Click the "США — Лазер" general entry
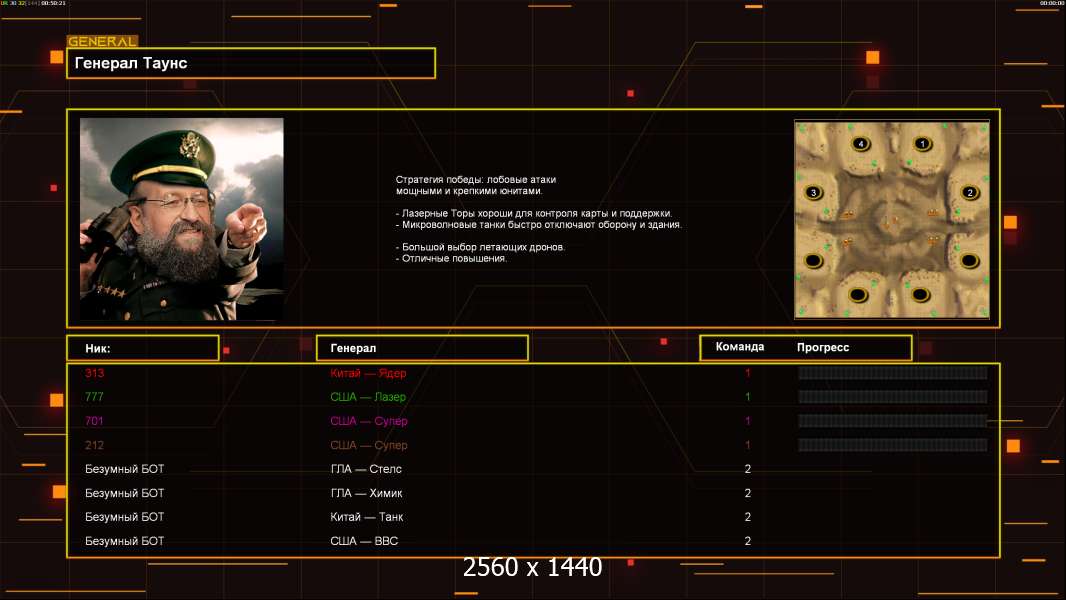The image size is (1066, 600). pyautogui.click(x=368, y=397)
